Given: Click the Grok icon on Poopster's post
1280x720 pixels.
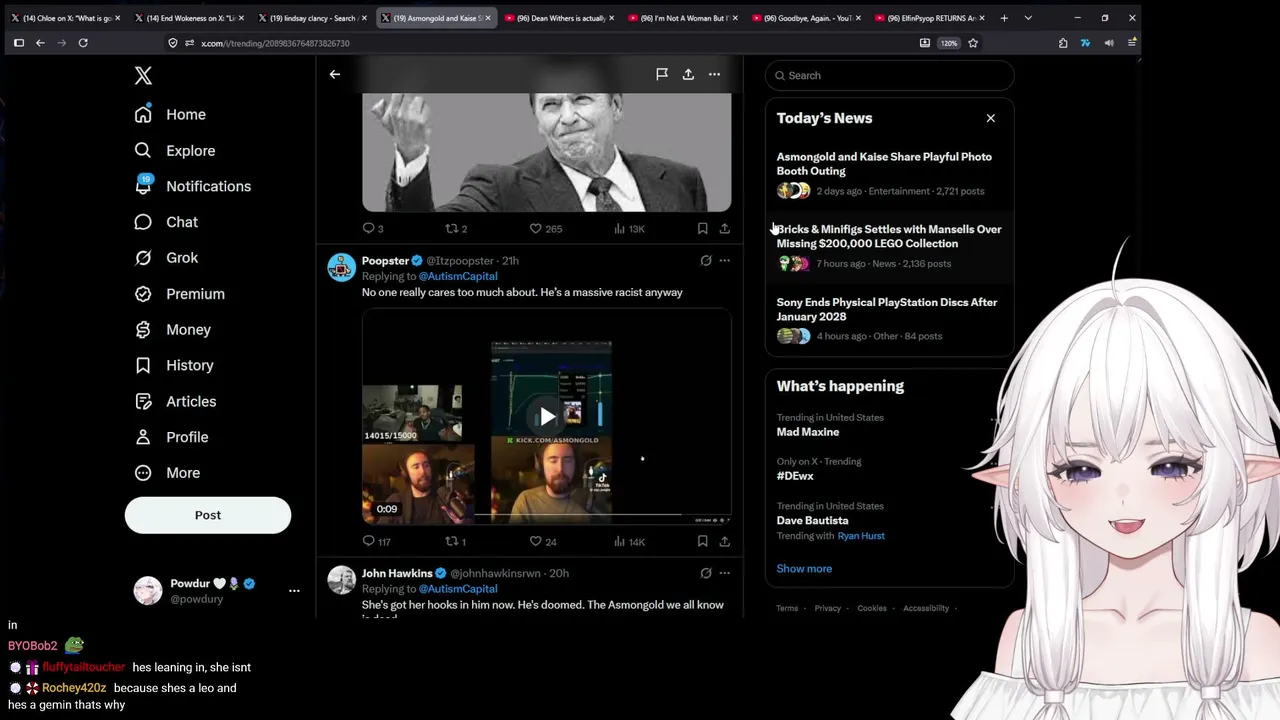Looking at the screenshot, I should pos(706,261).
